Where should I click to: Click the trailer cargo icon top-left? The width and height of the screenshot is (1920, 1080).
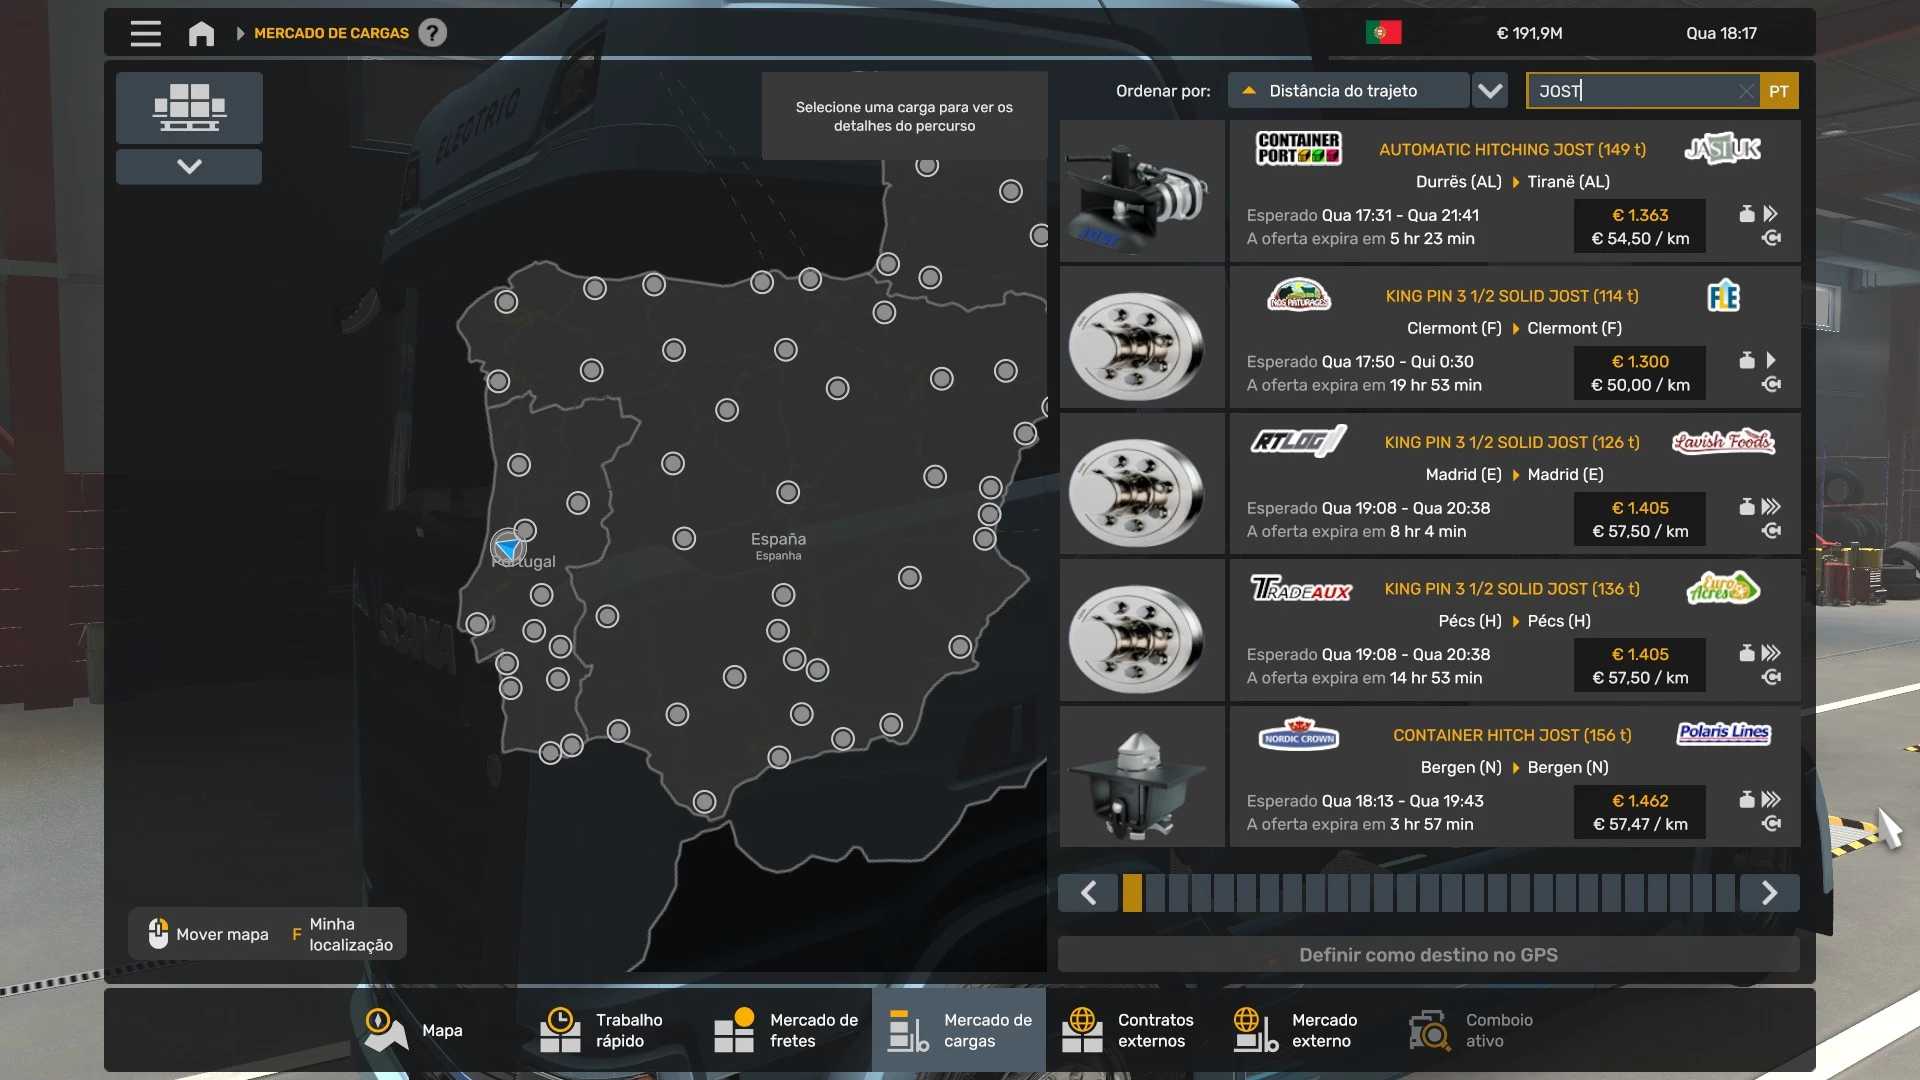(189, 107)
